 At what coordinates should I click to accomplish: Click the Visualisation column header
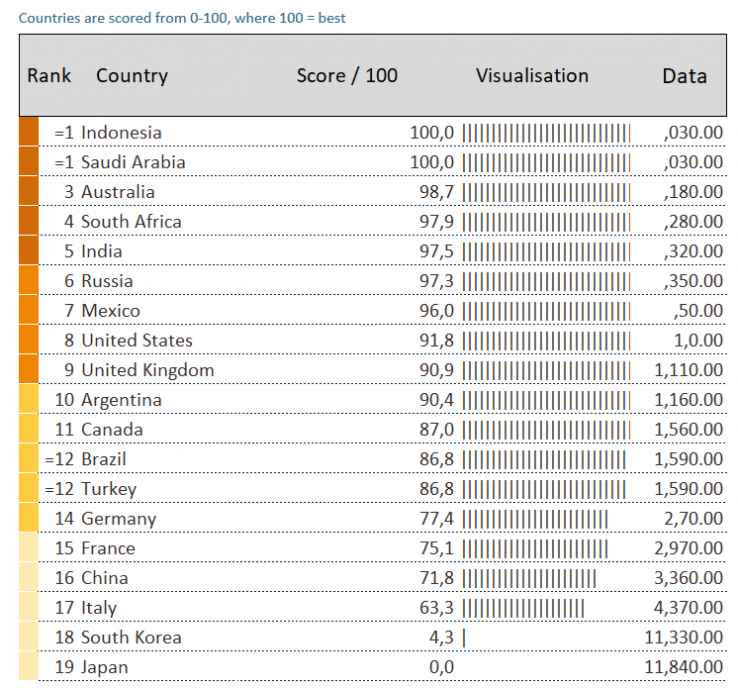pyautogui.click(x=532, y=76)
